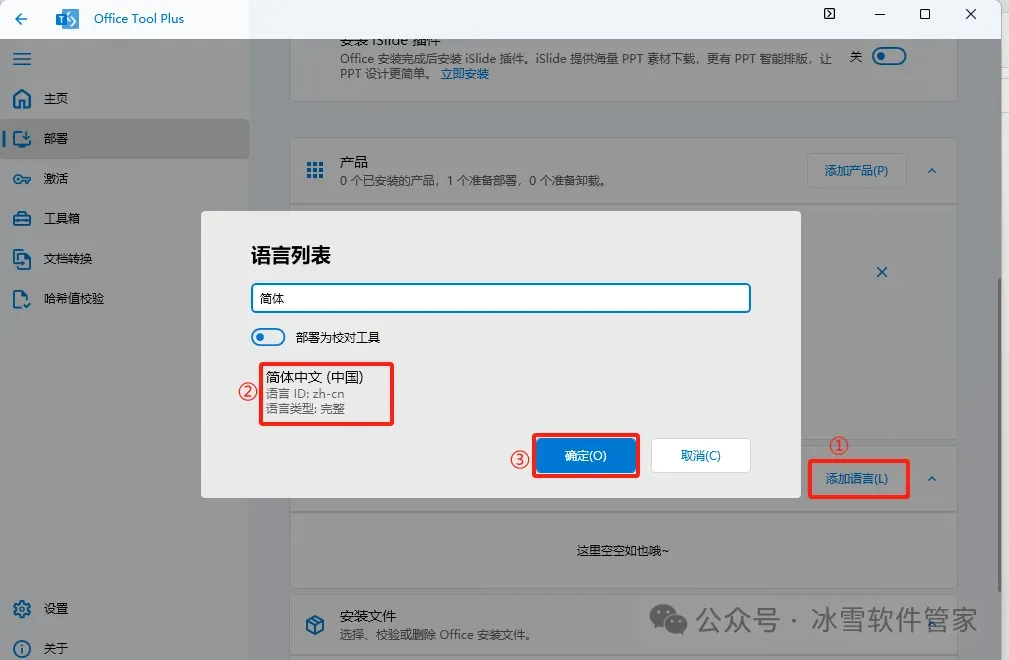Click the gear icon beside 设置
1009x660 pixels.
pyautogui.click(x=22, y=609)
